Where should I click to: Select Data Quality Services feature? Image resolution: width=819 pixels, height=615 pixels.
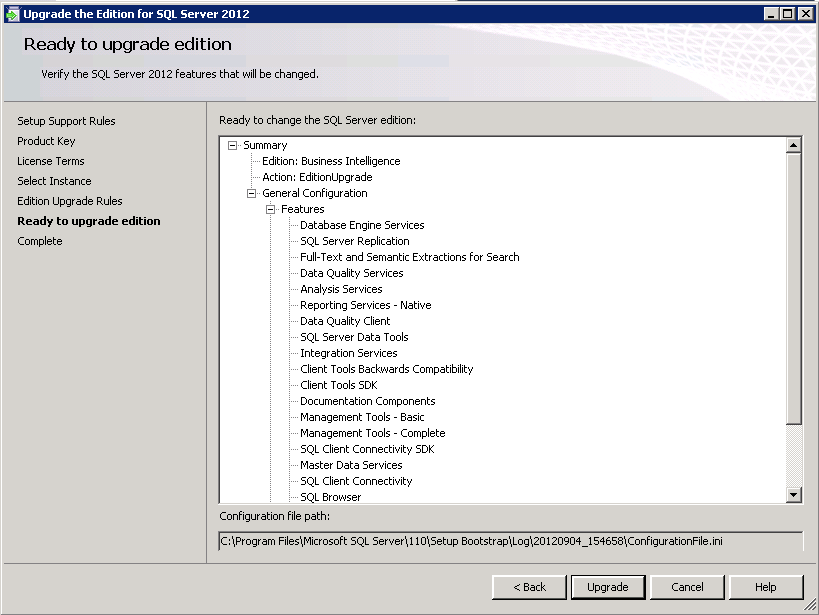(352, 273)
